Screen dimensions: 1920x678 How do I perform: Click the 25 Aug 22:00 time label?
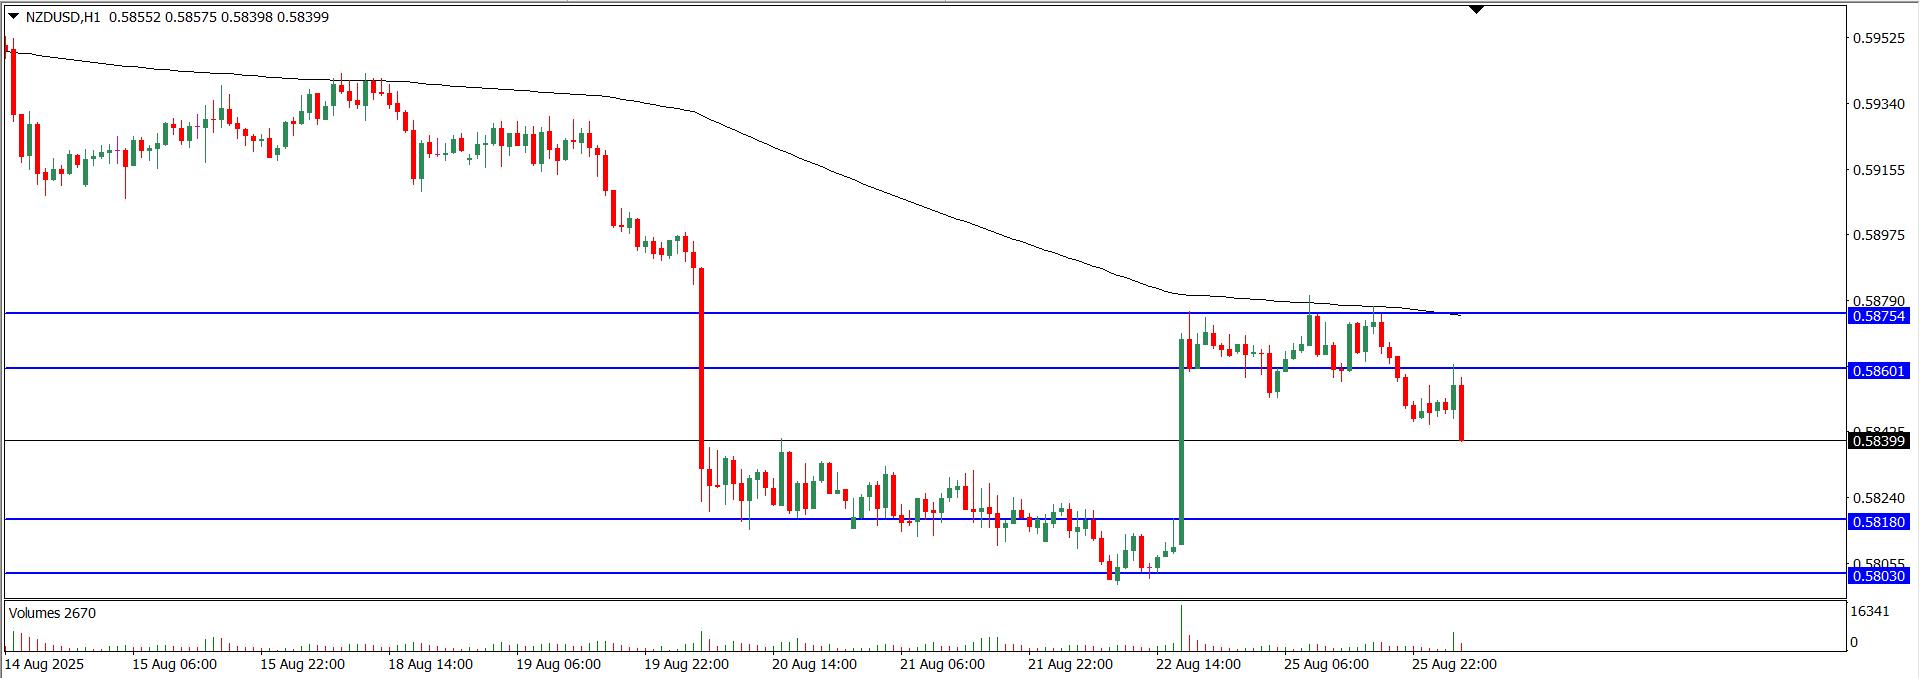point(1454,664)
